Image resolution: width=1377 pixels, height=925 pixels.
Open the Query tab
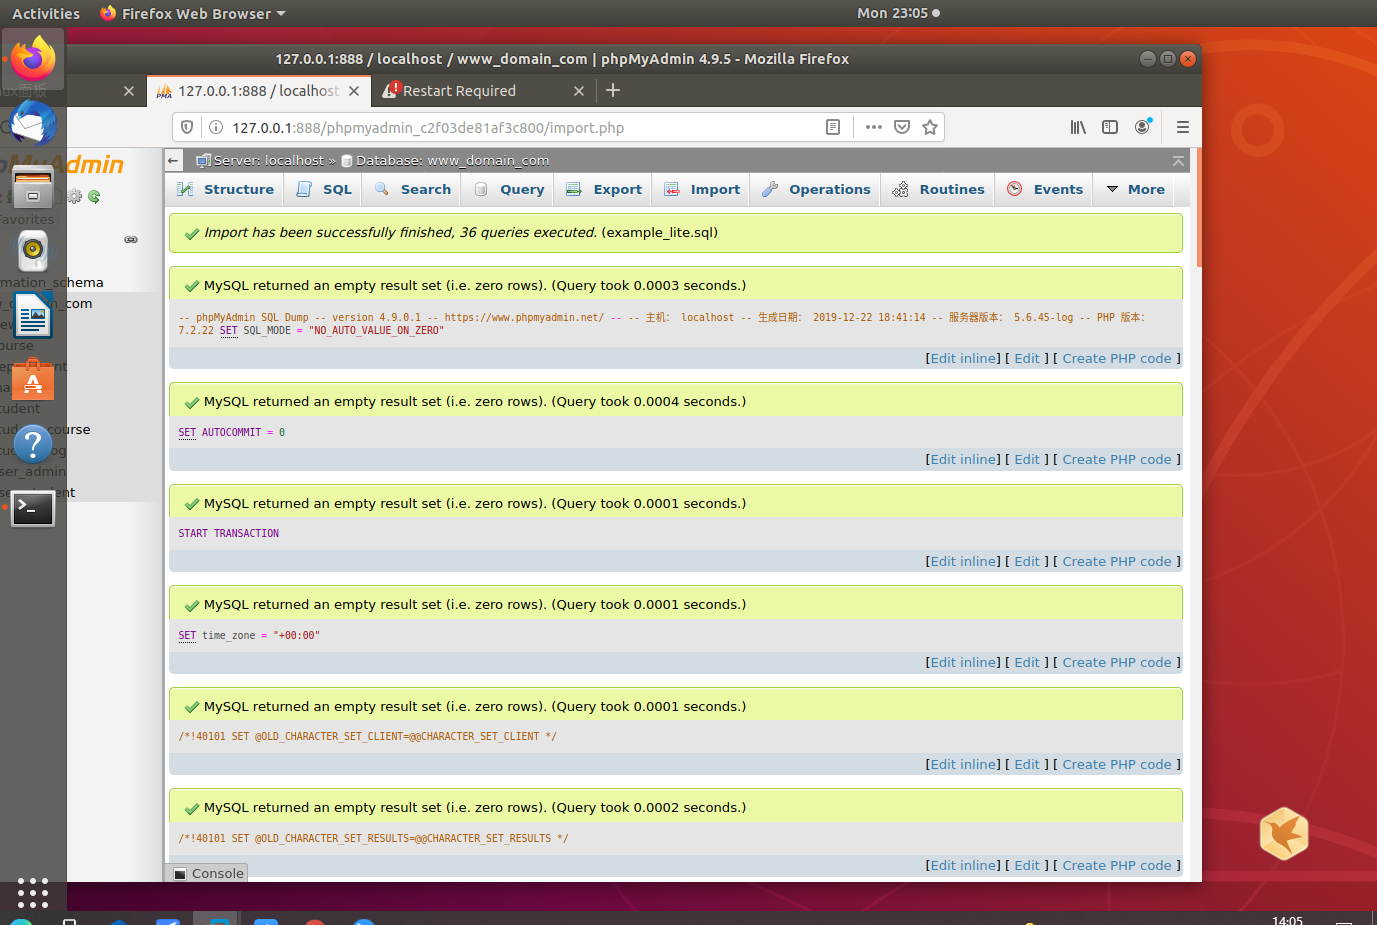coord(509,189)
